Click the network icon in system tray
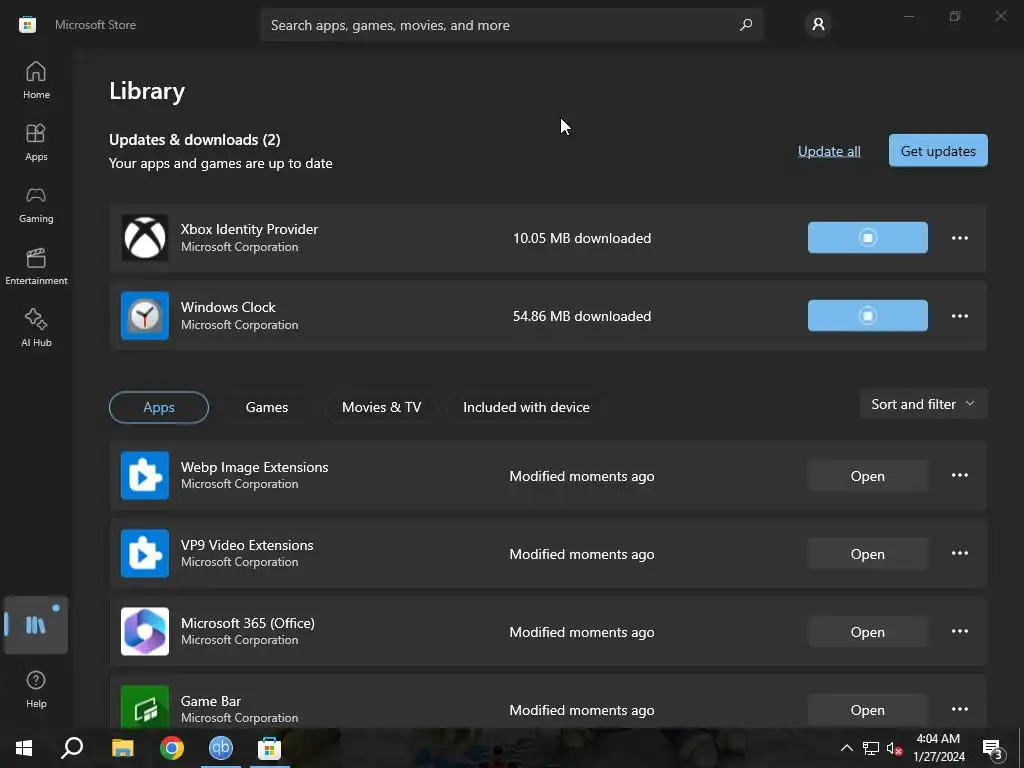The width and height of the screenshot is (1024, 768). pos(871,748)
